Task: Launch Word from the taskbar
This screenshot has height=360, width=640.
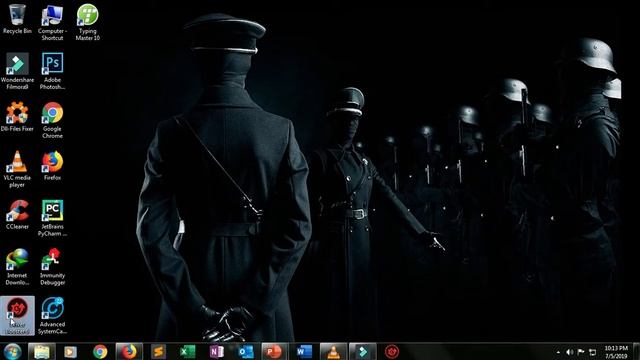Action: 304,351
